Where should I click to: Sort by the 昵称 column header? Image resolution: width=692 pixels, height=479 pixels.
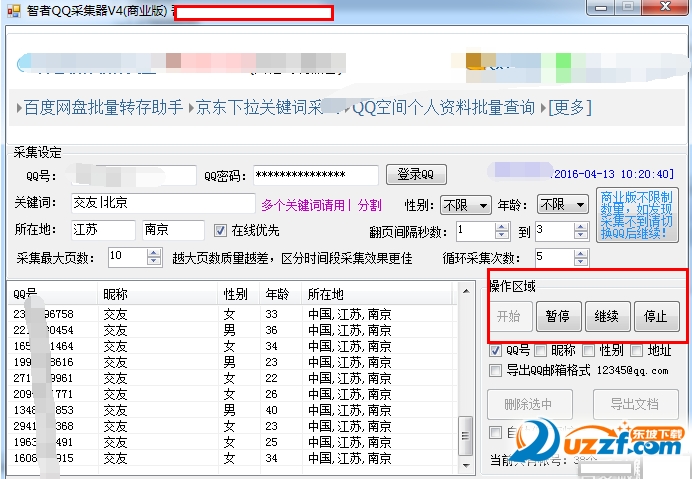coord(158,294)
